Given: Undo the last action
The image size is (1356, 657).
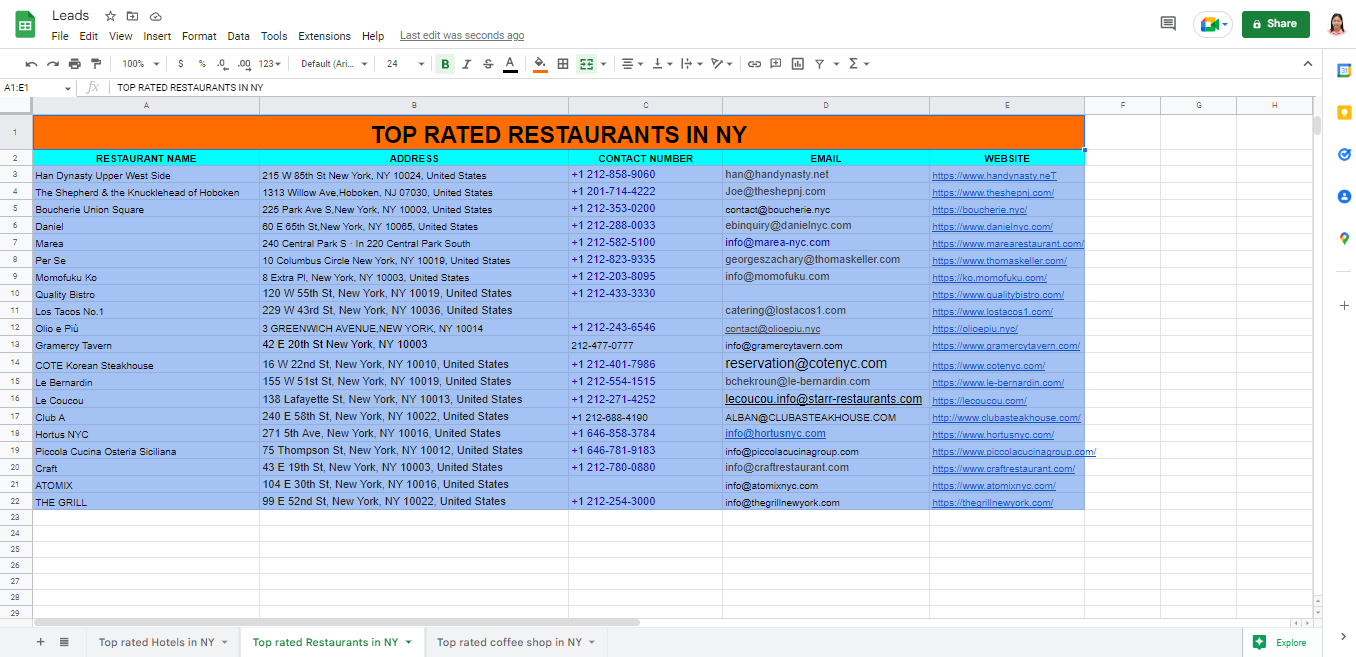Looking at the screenshot, I should [32, 64].
